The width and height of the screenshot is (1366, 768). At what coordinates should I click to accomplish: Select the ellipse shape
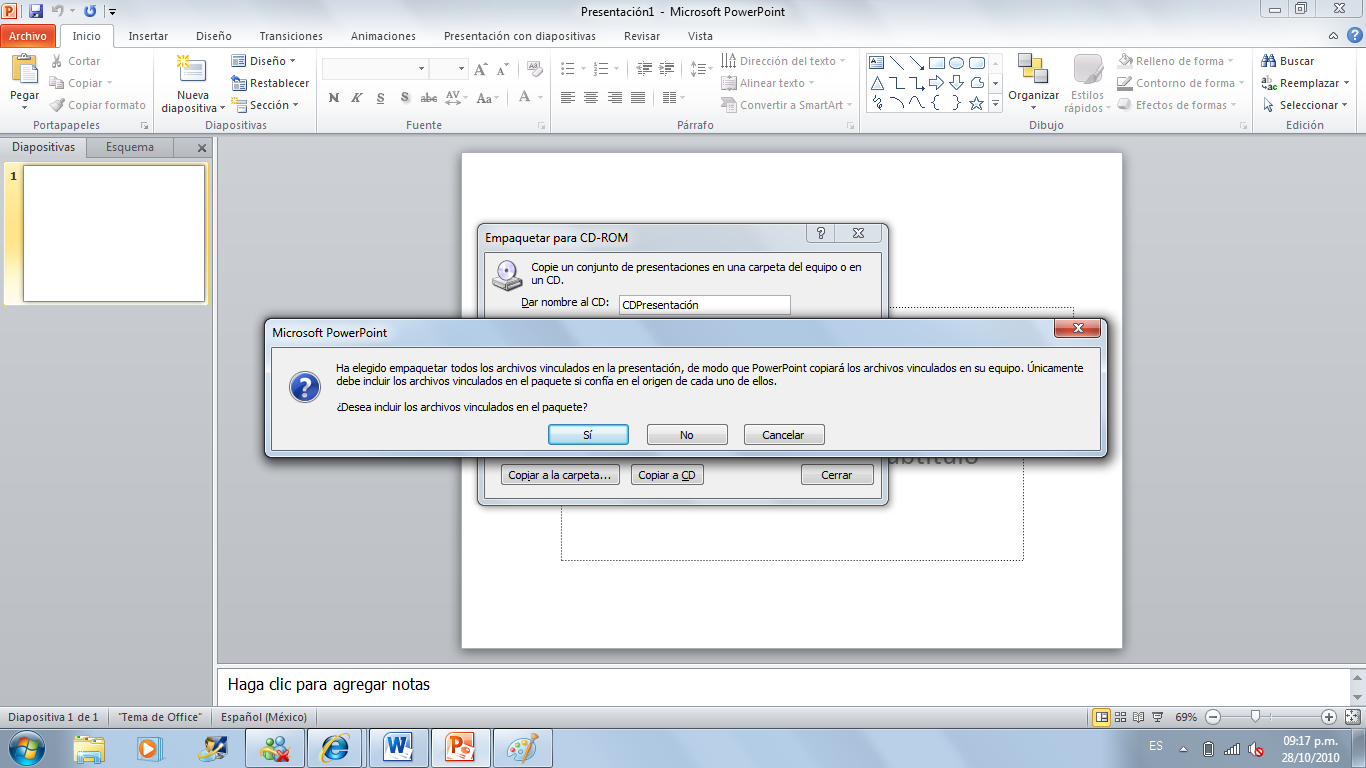pyautogui.click(x=957, y=62)
